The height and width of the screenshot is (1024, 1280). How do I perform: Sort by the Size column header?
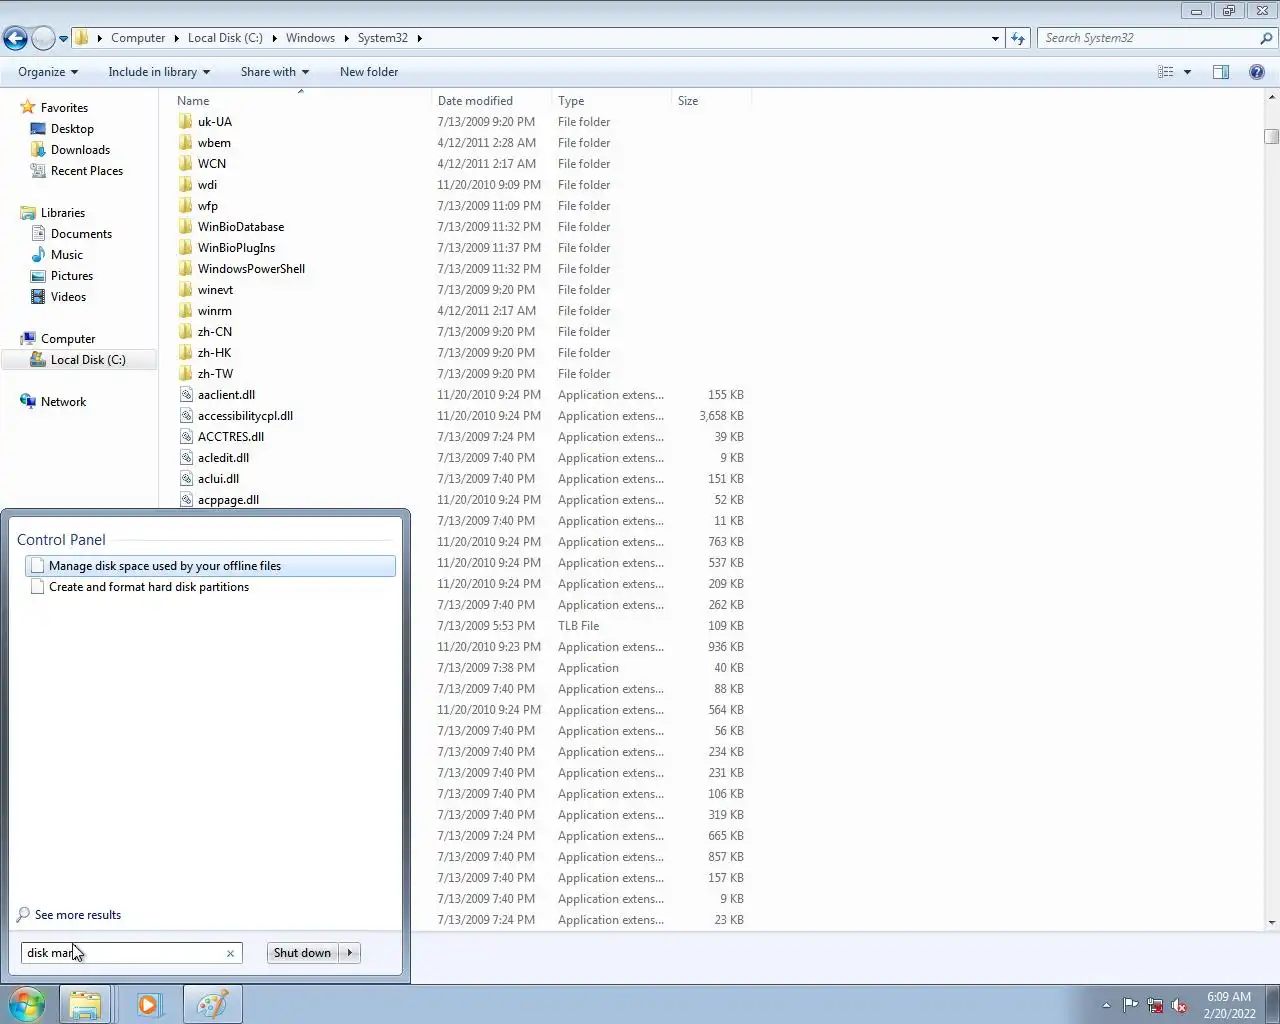pos(688,101)
